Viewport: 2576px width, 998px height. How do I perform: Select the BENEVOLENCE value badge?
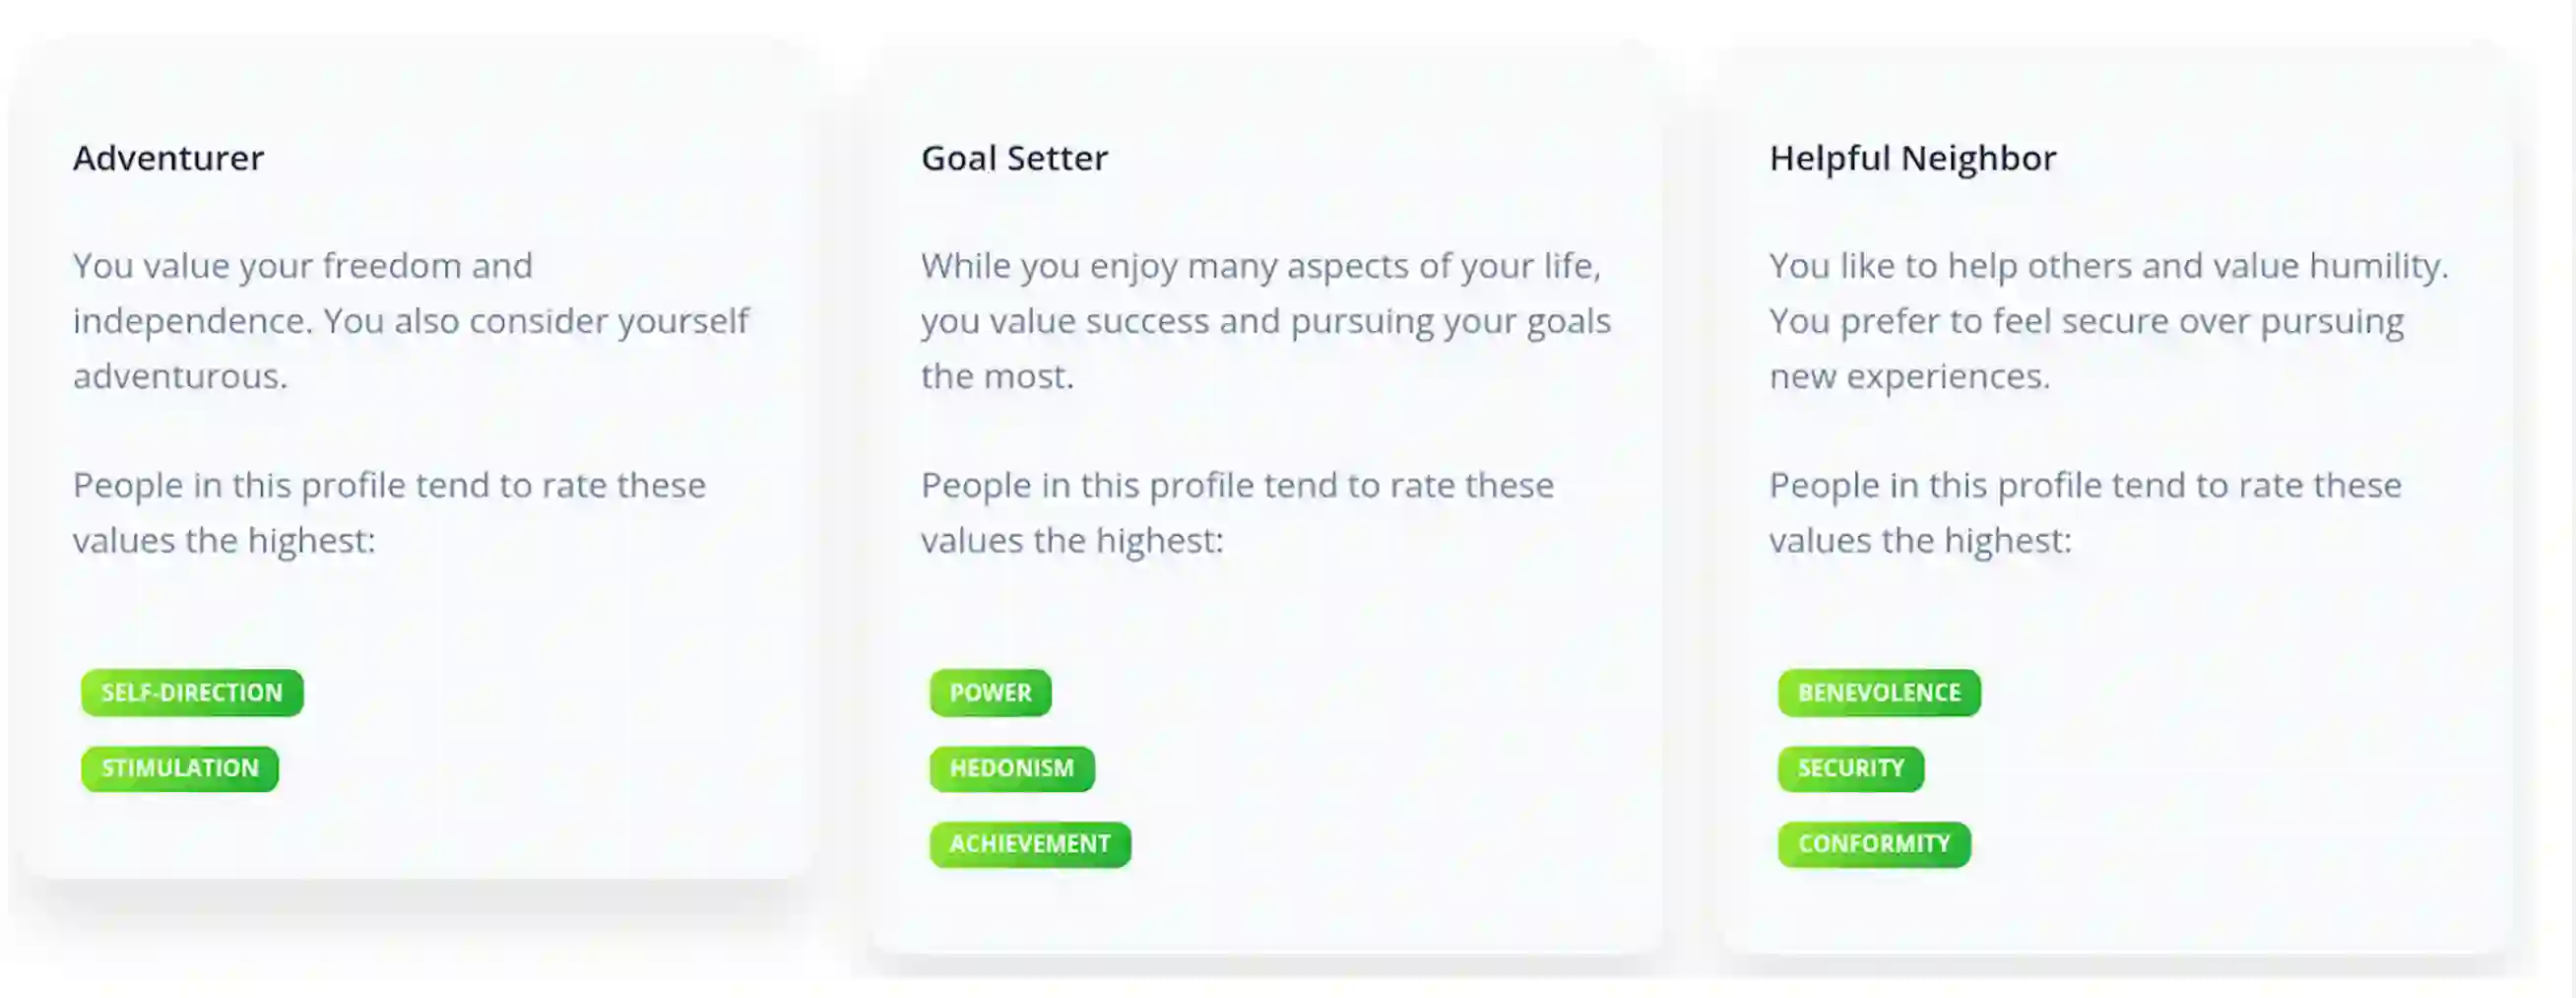pos(1878,692)
